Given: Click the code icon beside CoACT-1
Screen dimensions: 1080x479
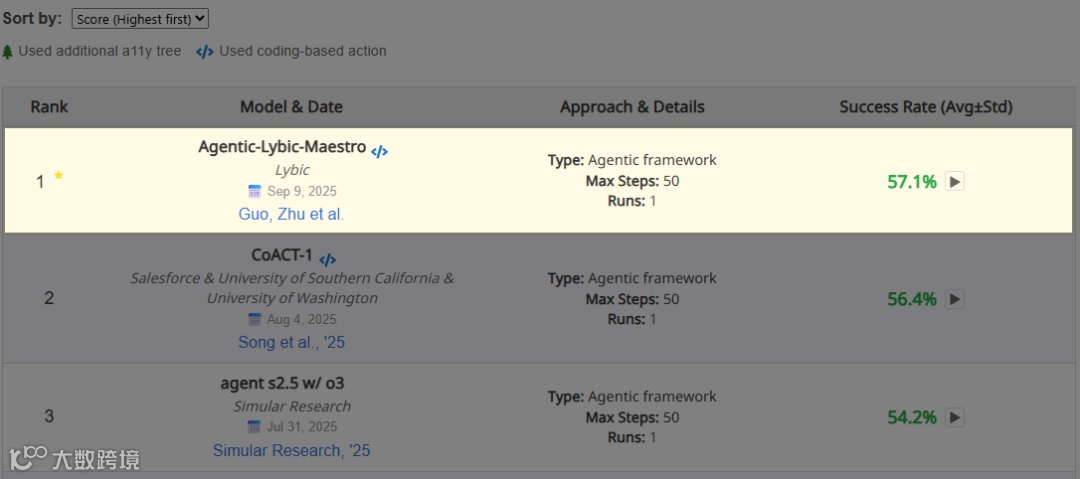Looking at the screenshot, I should [x=327, y=260].
